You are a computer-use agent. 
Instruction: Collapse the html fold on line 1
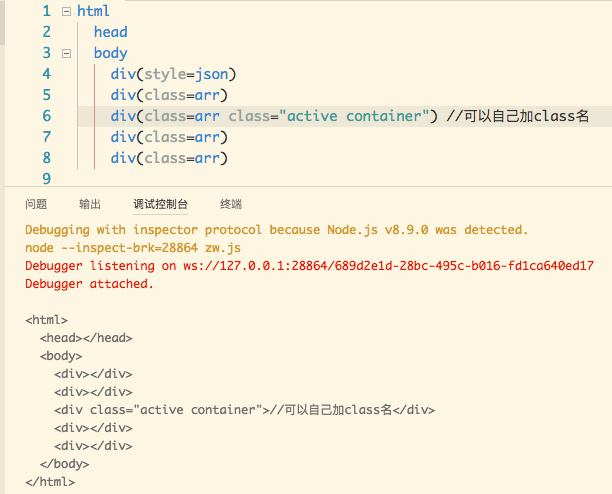click(66, 11)
